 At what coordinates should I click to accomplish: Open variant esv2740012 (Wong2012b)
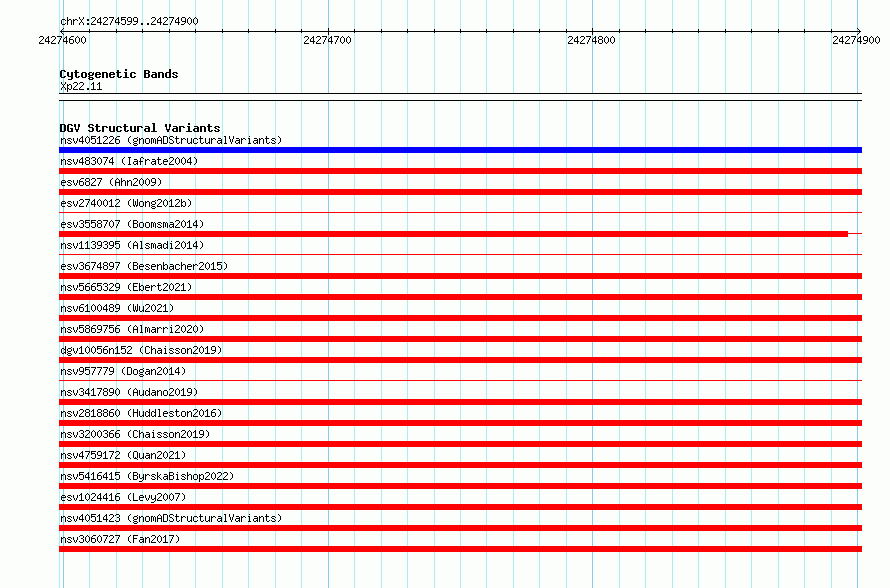tap(126, 203)
